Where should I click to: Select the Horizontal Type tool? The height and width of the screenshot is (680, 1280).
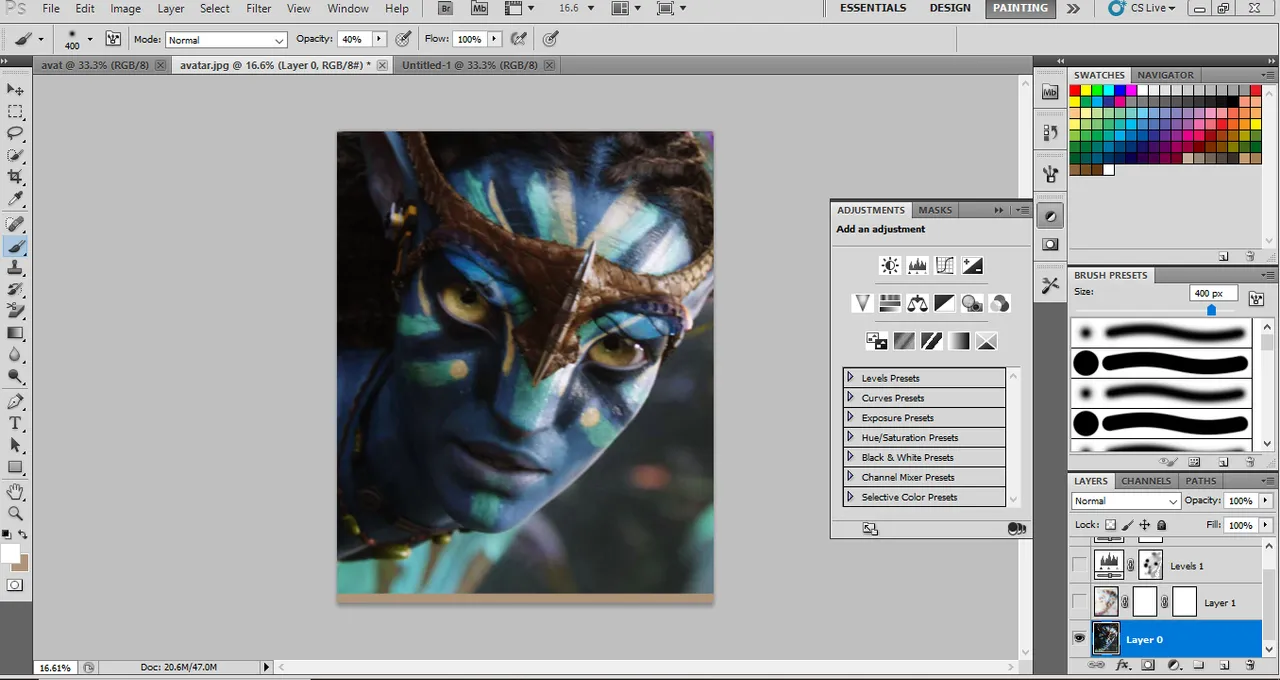(x=16, y=424)
